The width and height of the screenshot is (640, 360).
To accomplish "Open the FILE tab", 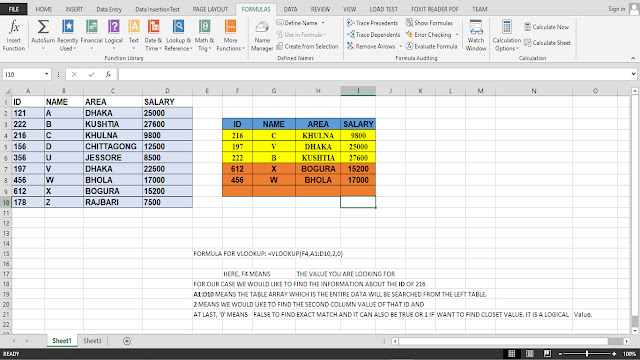I will click(14, 9).
